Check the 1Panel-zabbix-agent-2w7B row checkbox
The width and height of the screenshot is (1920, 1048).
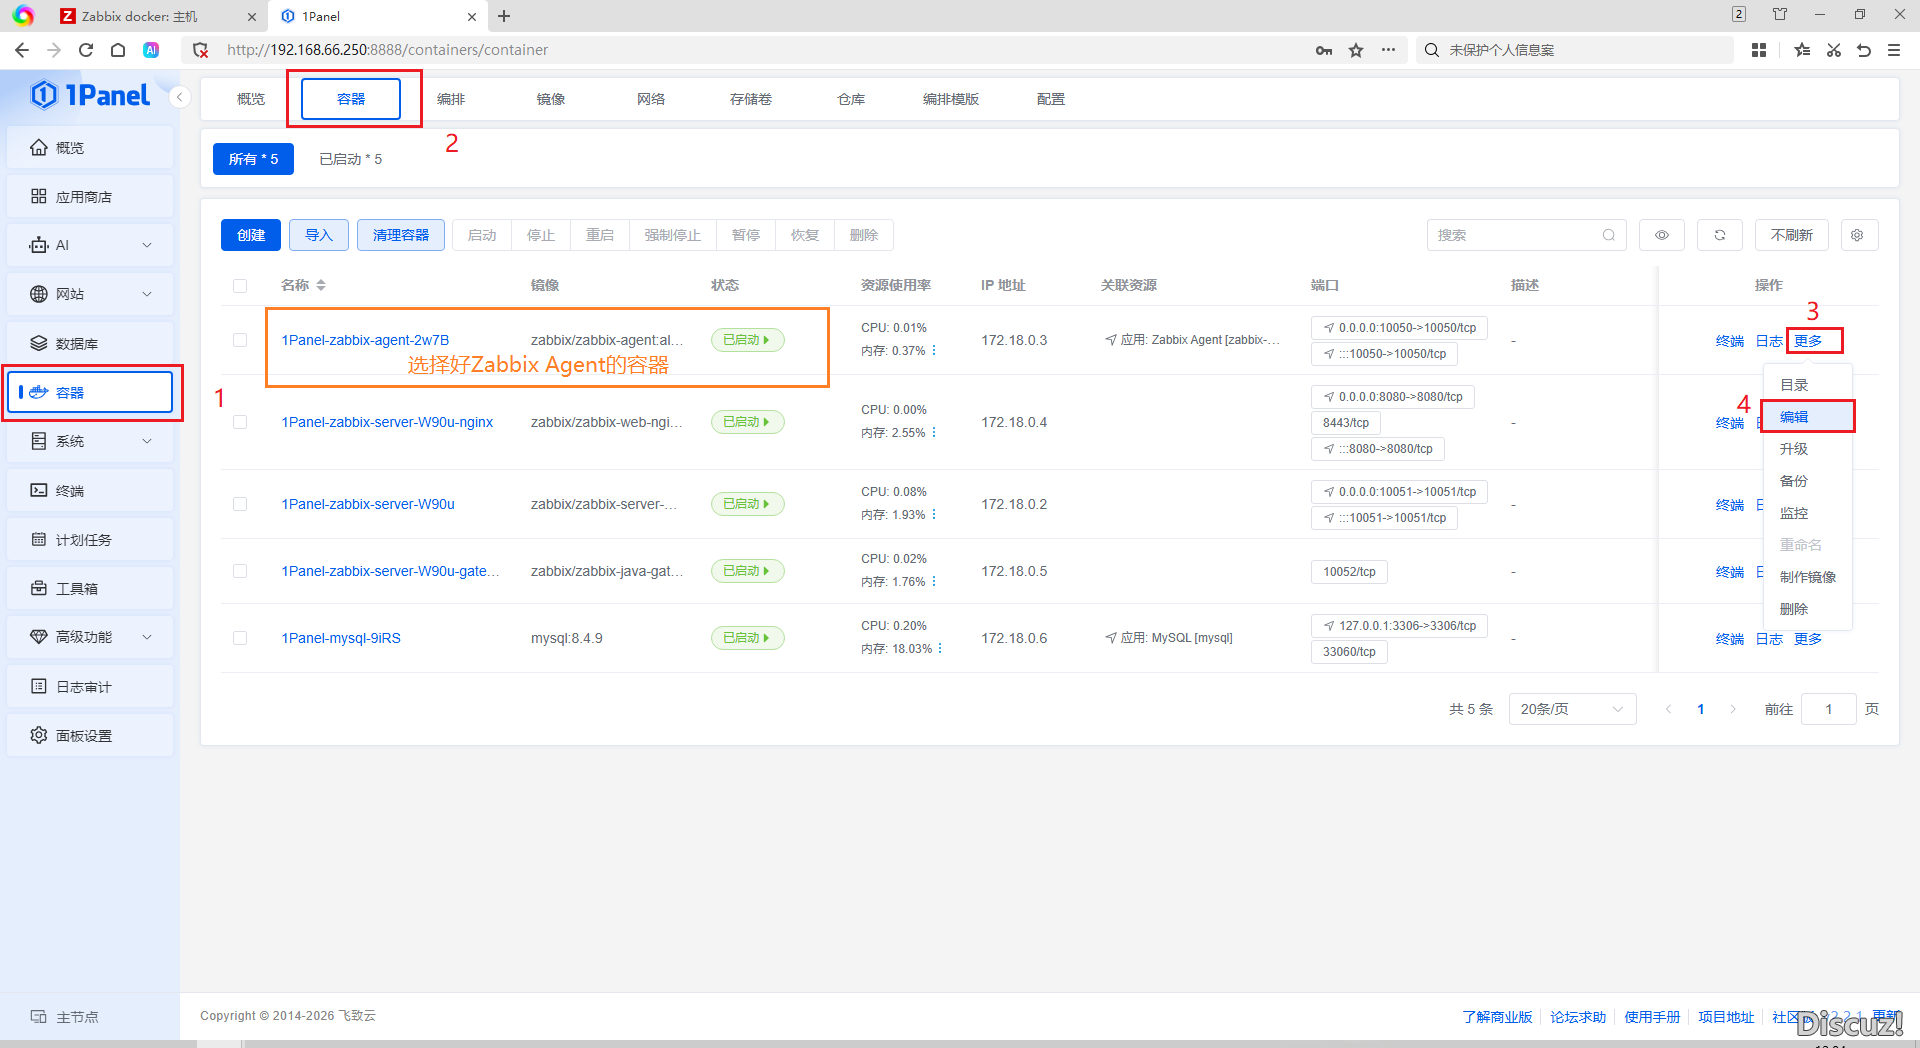(240, 340)
